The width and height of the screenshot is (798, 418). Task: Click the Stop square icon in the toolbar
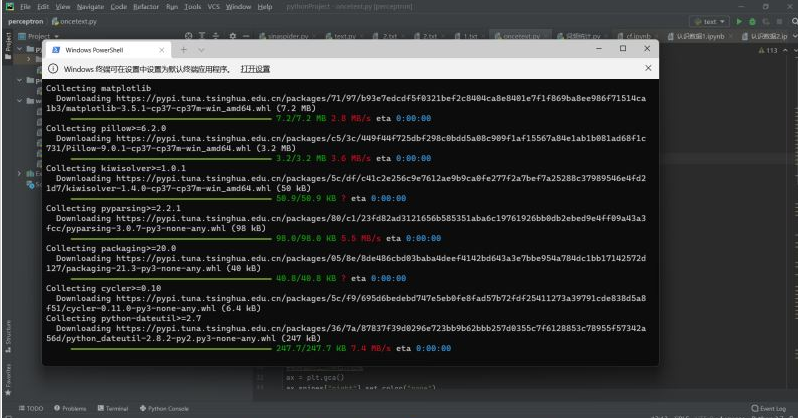point(779,21)
